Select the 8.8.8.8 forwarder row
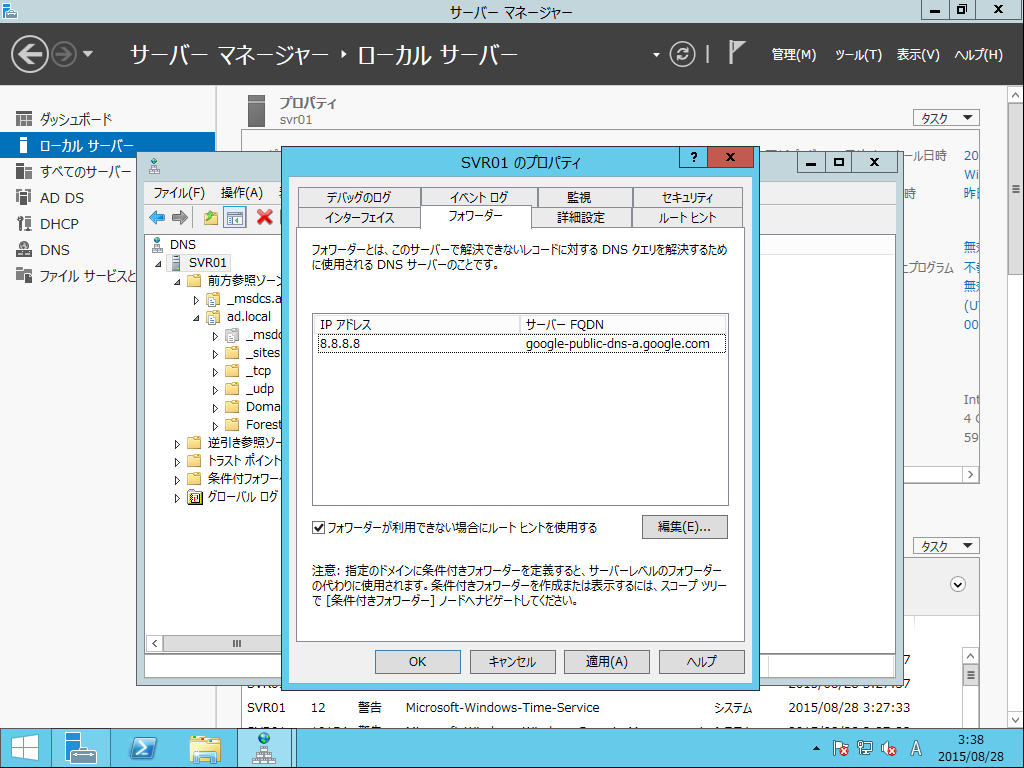Screen dimensions: 1024x768 pyautogui.click(x=521, y=344)
